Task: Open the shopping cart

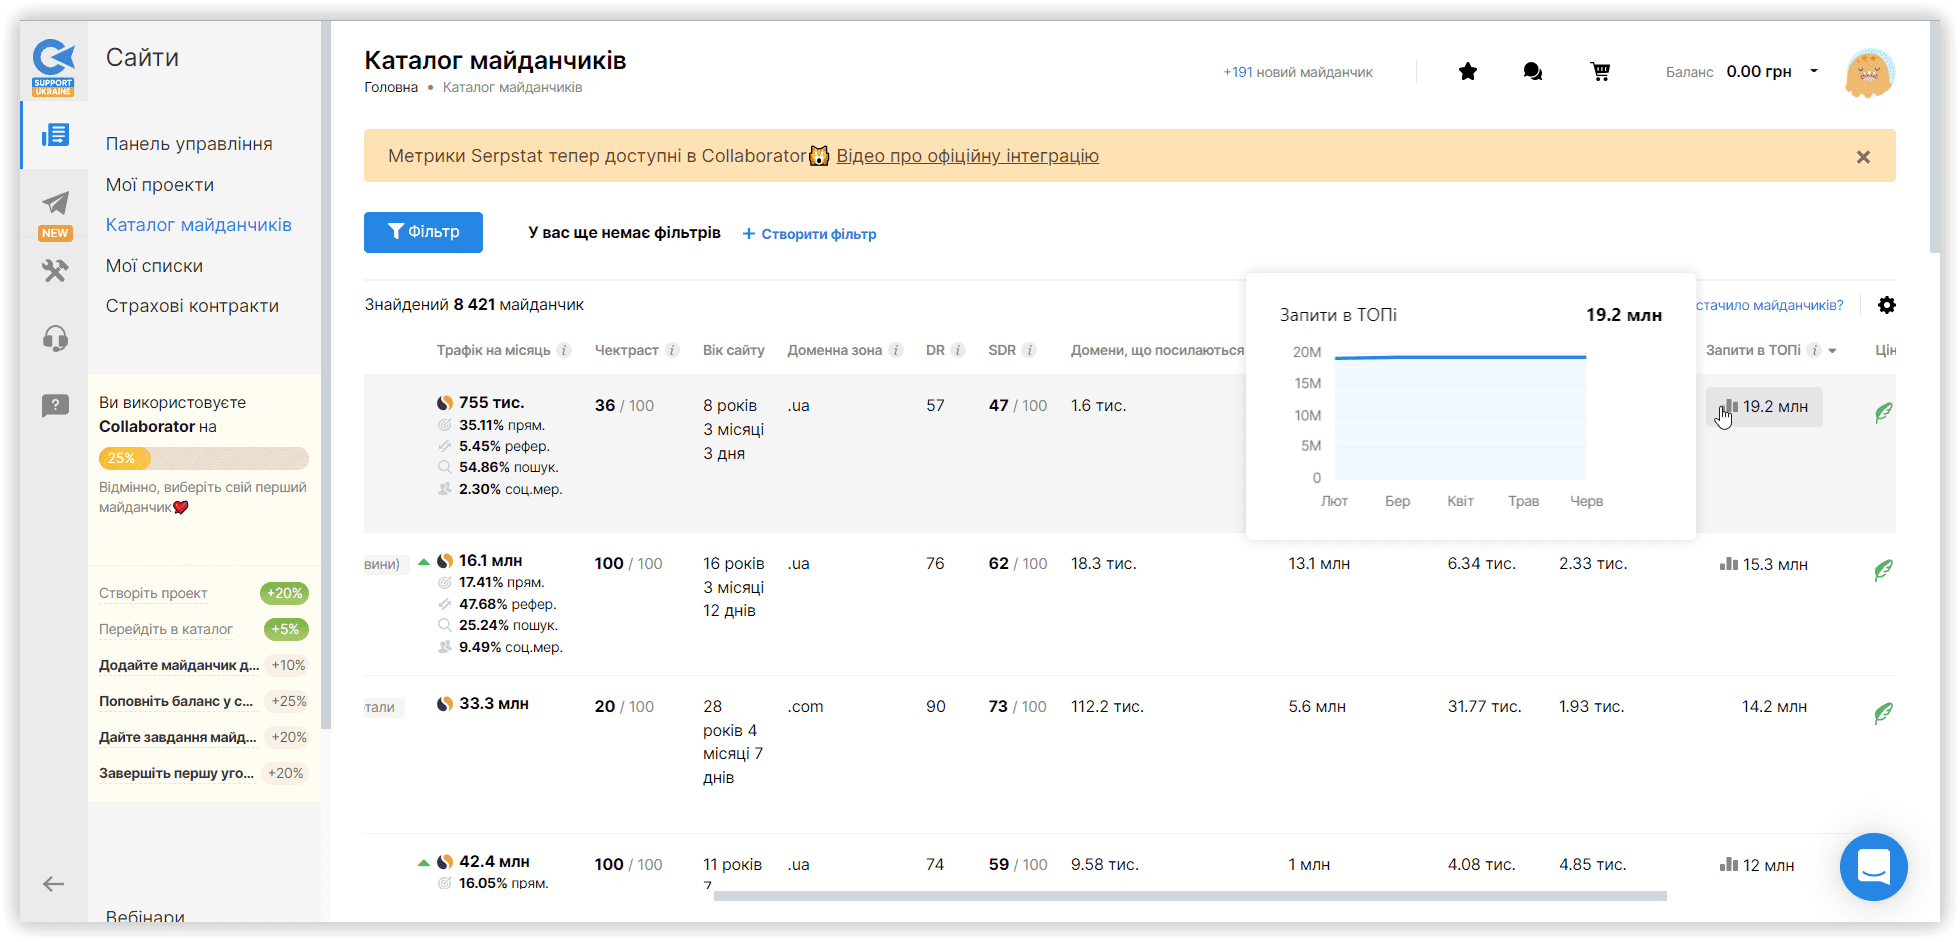Action: (1600, 72)
